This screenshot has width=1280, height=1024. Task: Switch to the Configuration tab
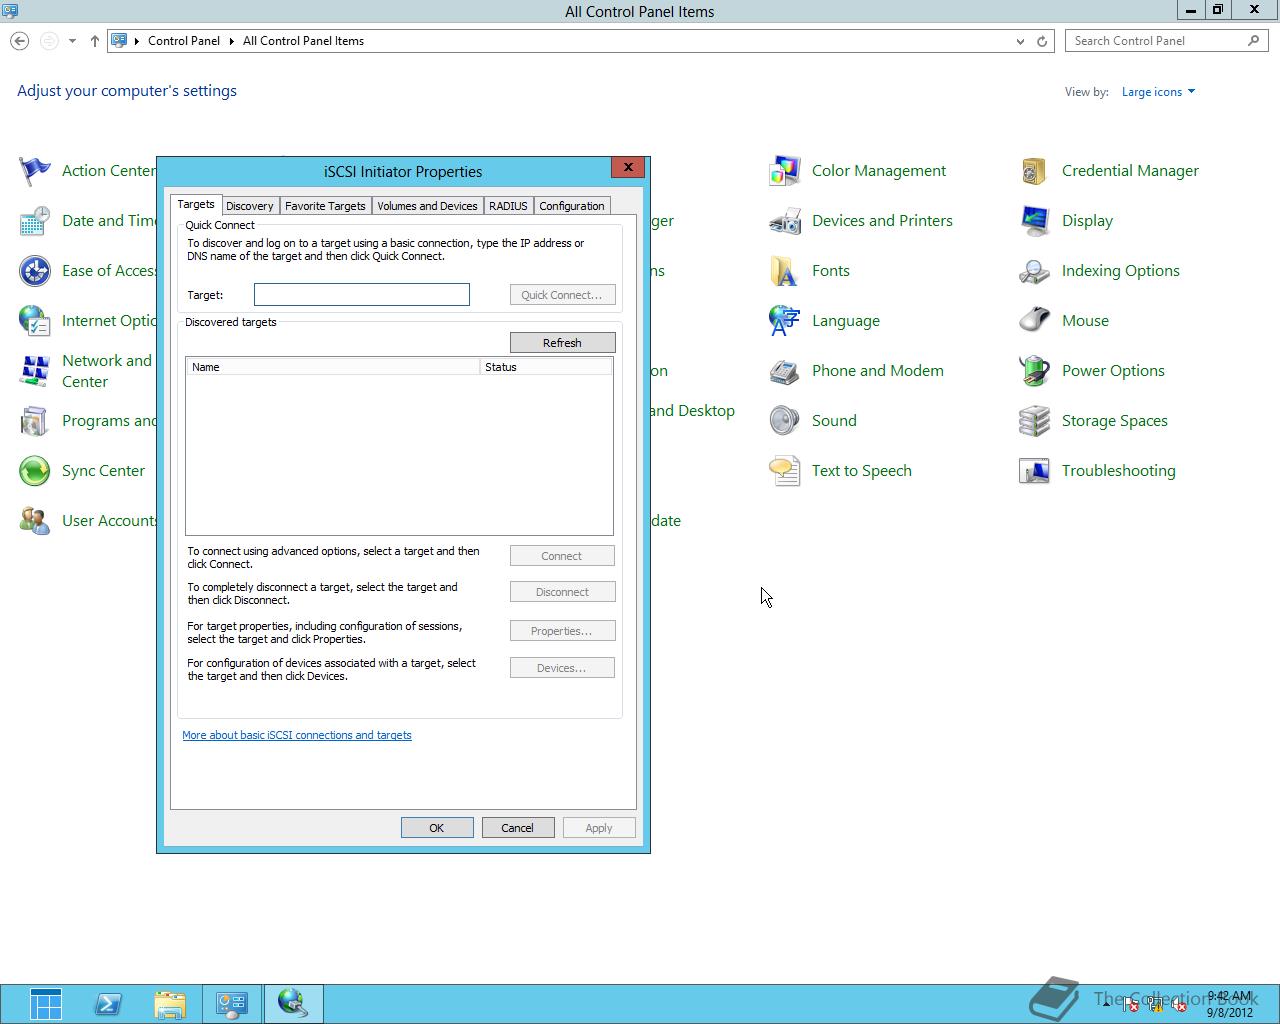coord(572,206)
